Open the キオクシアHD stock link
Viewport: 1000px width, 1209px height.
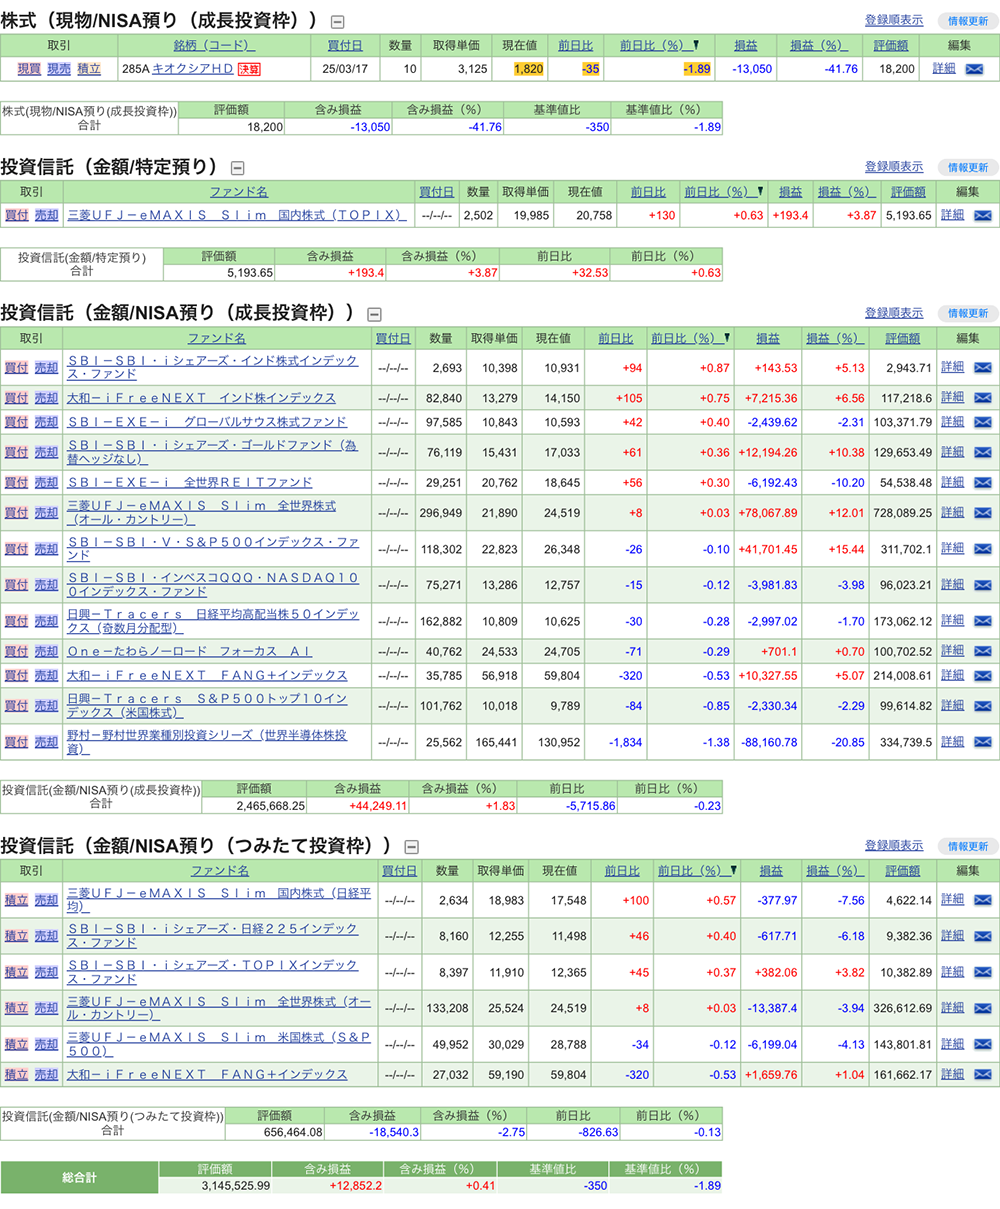pos(192,69)
